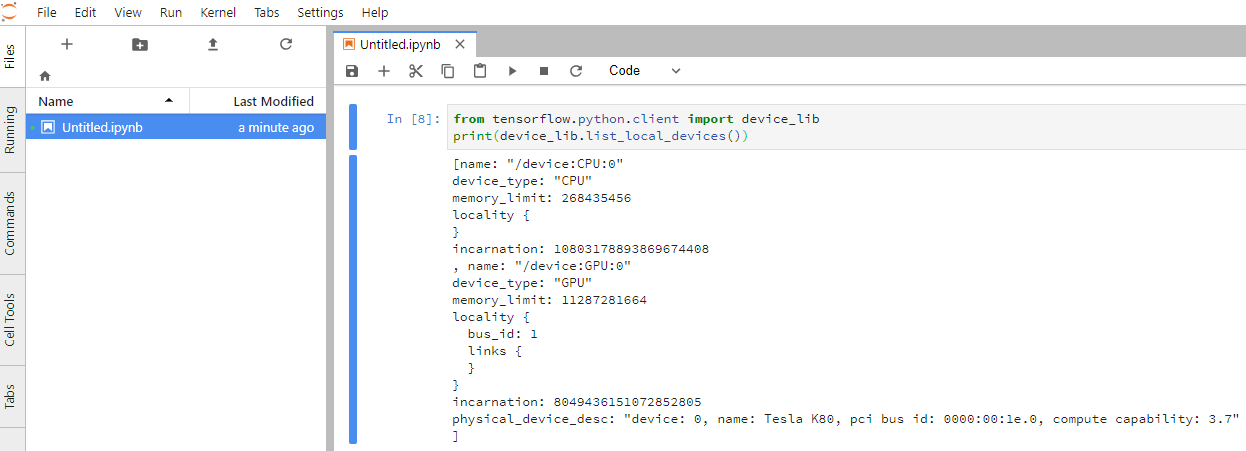Close the Untitled.ipynb notebook tab
Viewport: 1246px width, 451px height.
(x=460, y=44)
